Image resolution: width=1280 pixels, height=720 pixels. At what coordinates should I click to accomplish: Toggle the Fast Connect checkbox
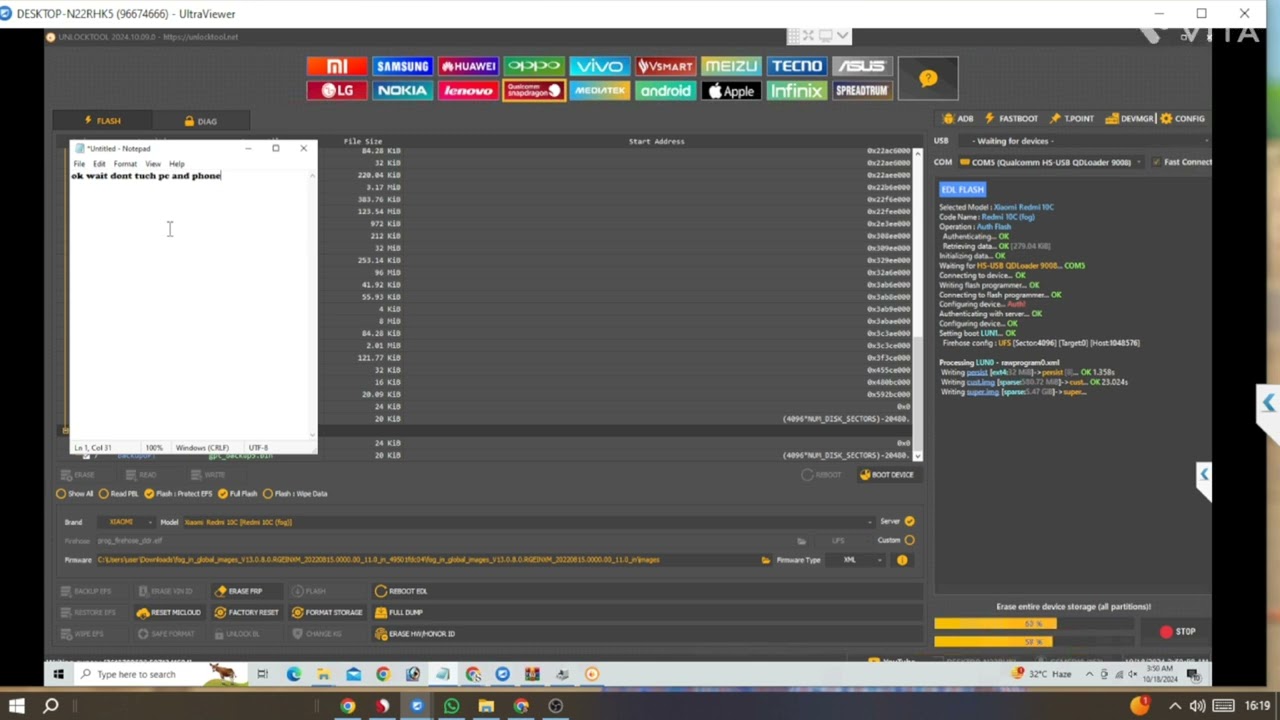[1182, 162]
